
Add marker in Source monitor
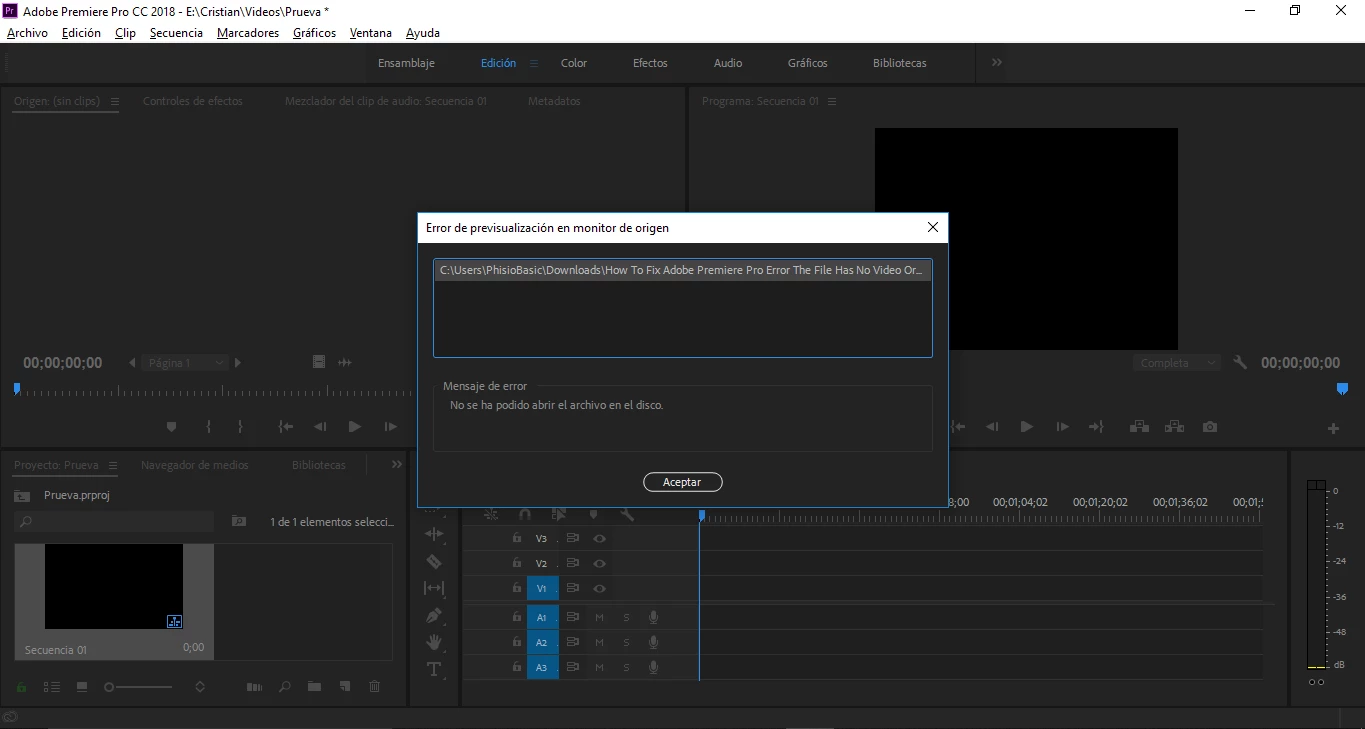tap(171, 427)
